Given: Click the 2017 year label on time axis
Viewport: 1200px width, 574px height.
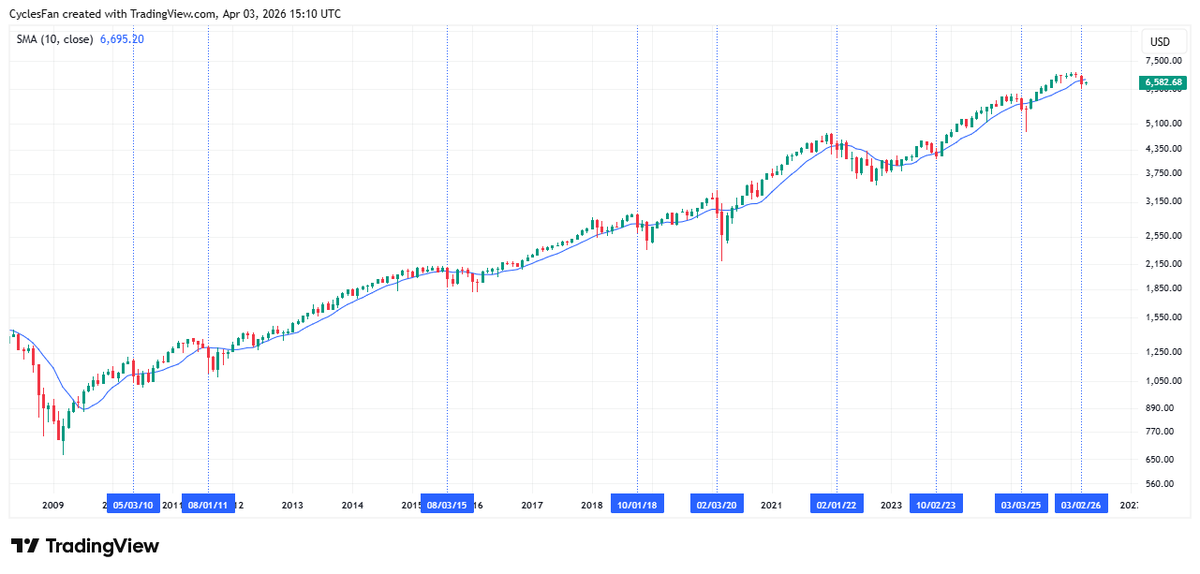Looking at the screenshot, I should pyautogui.click(x=531, y=506).
